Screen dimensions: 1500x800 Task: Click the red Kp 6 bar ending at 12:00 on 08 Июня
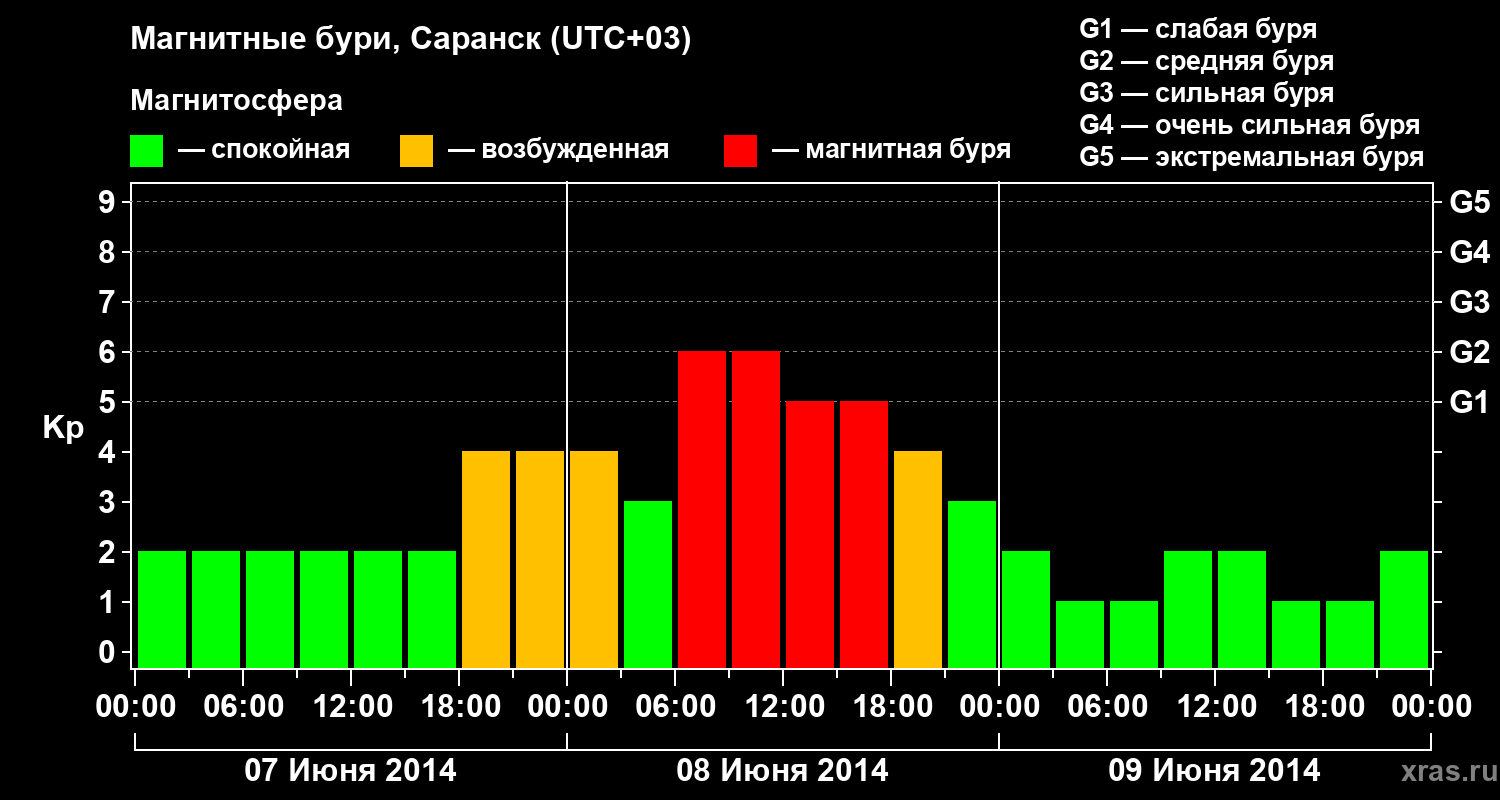(x=756, y=510)
